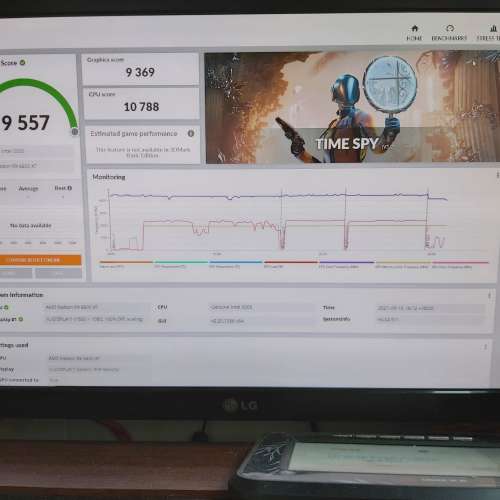The width and height of the screenshot is (500, 500).
Task: Click the Average column label
Action: click(28, 188)
